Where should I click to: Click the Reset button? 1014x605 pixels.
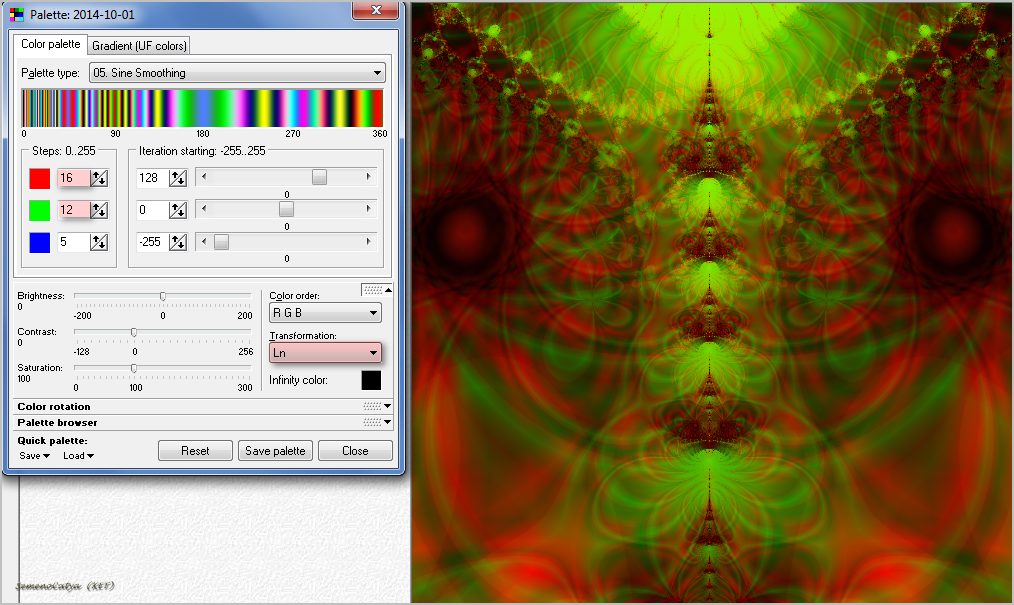195,451
